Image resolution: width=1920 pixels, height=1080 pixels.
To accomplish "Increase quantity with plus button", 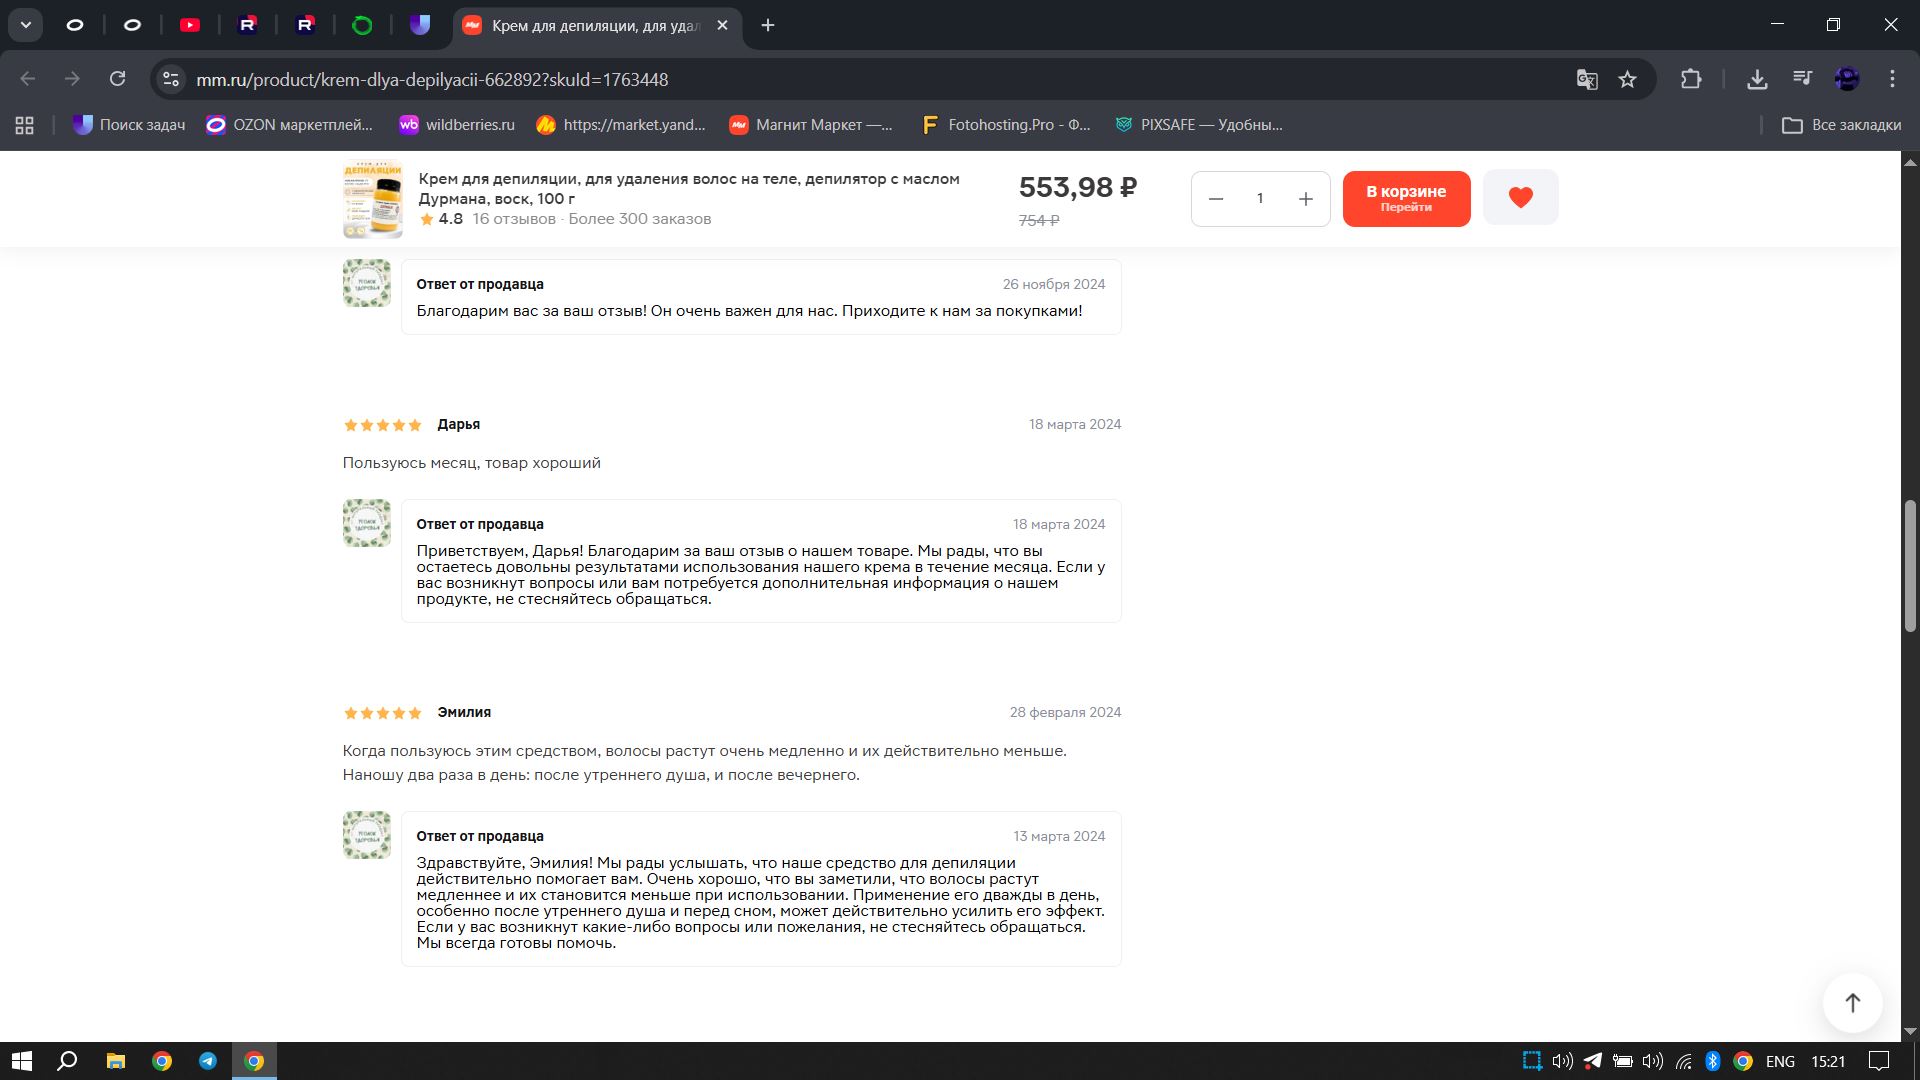I will [x=1305, y=199].
